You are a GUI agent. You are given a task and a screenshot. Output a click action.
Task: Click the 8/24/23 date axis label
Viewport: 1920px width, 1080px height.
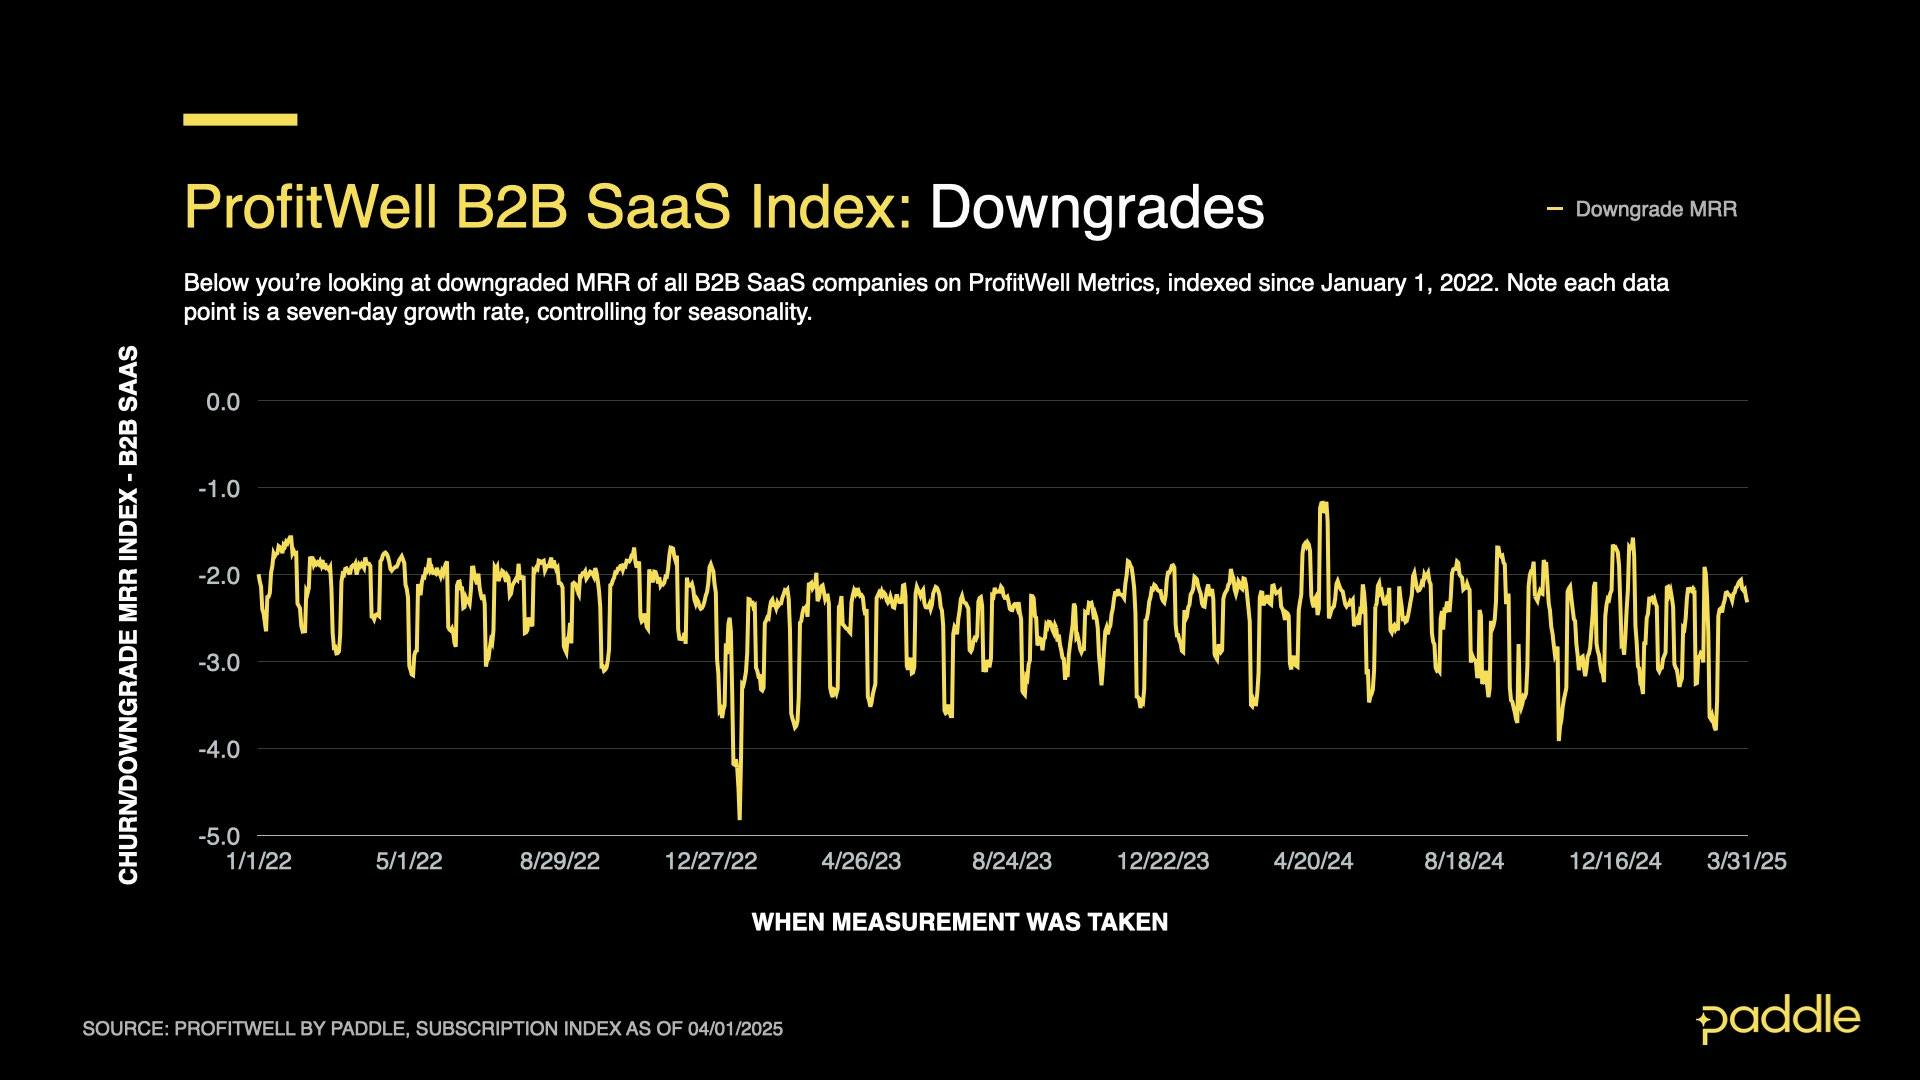point(1012,861)
